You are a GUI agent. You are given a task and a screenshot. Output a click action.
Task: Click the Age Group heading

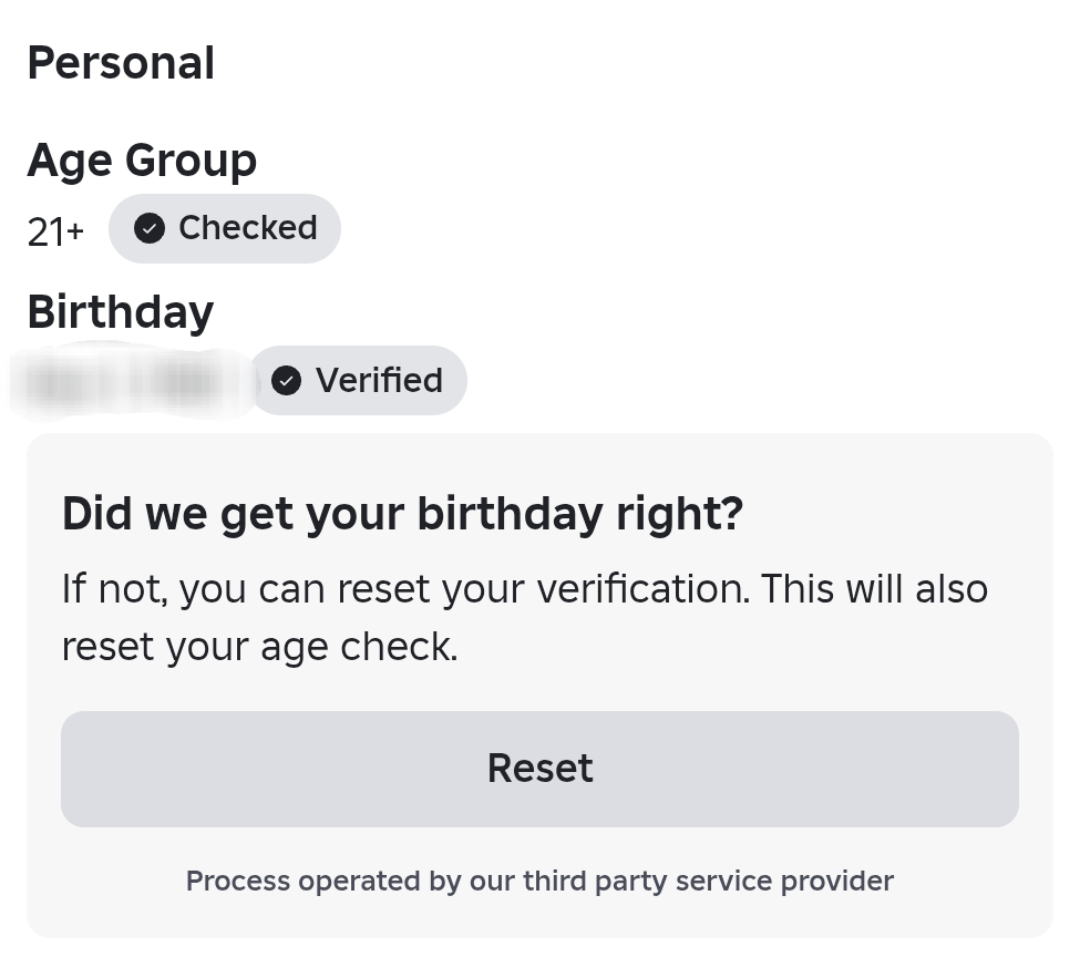tap(142, 160)
